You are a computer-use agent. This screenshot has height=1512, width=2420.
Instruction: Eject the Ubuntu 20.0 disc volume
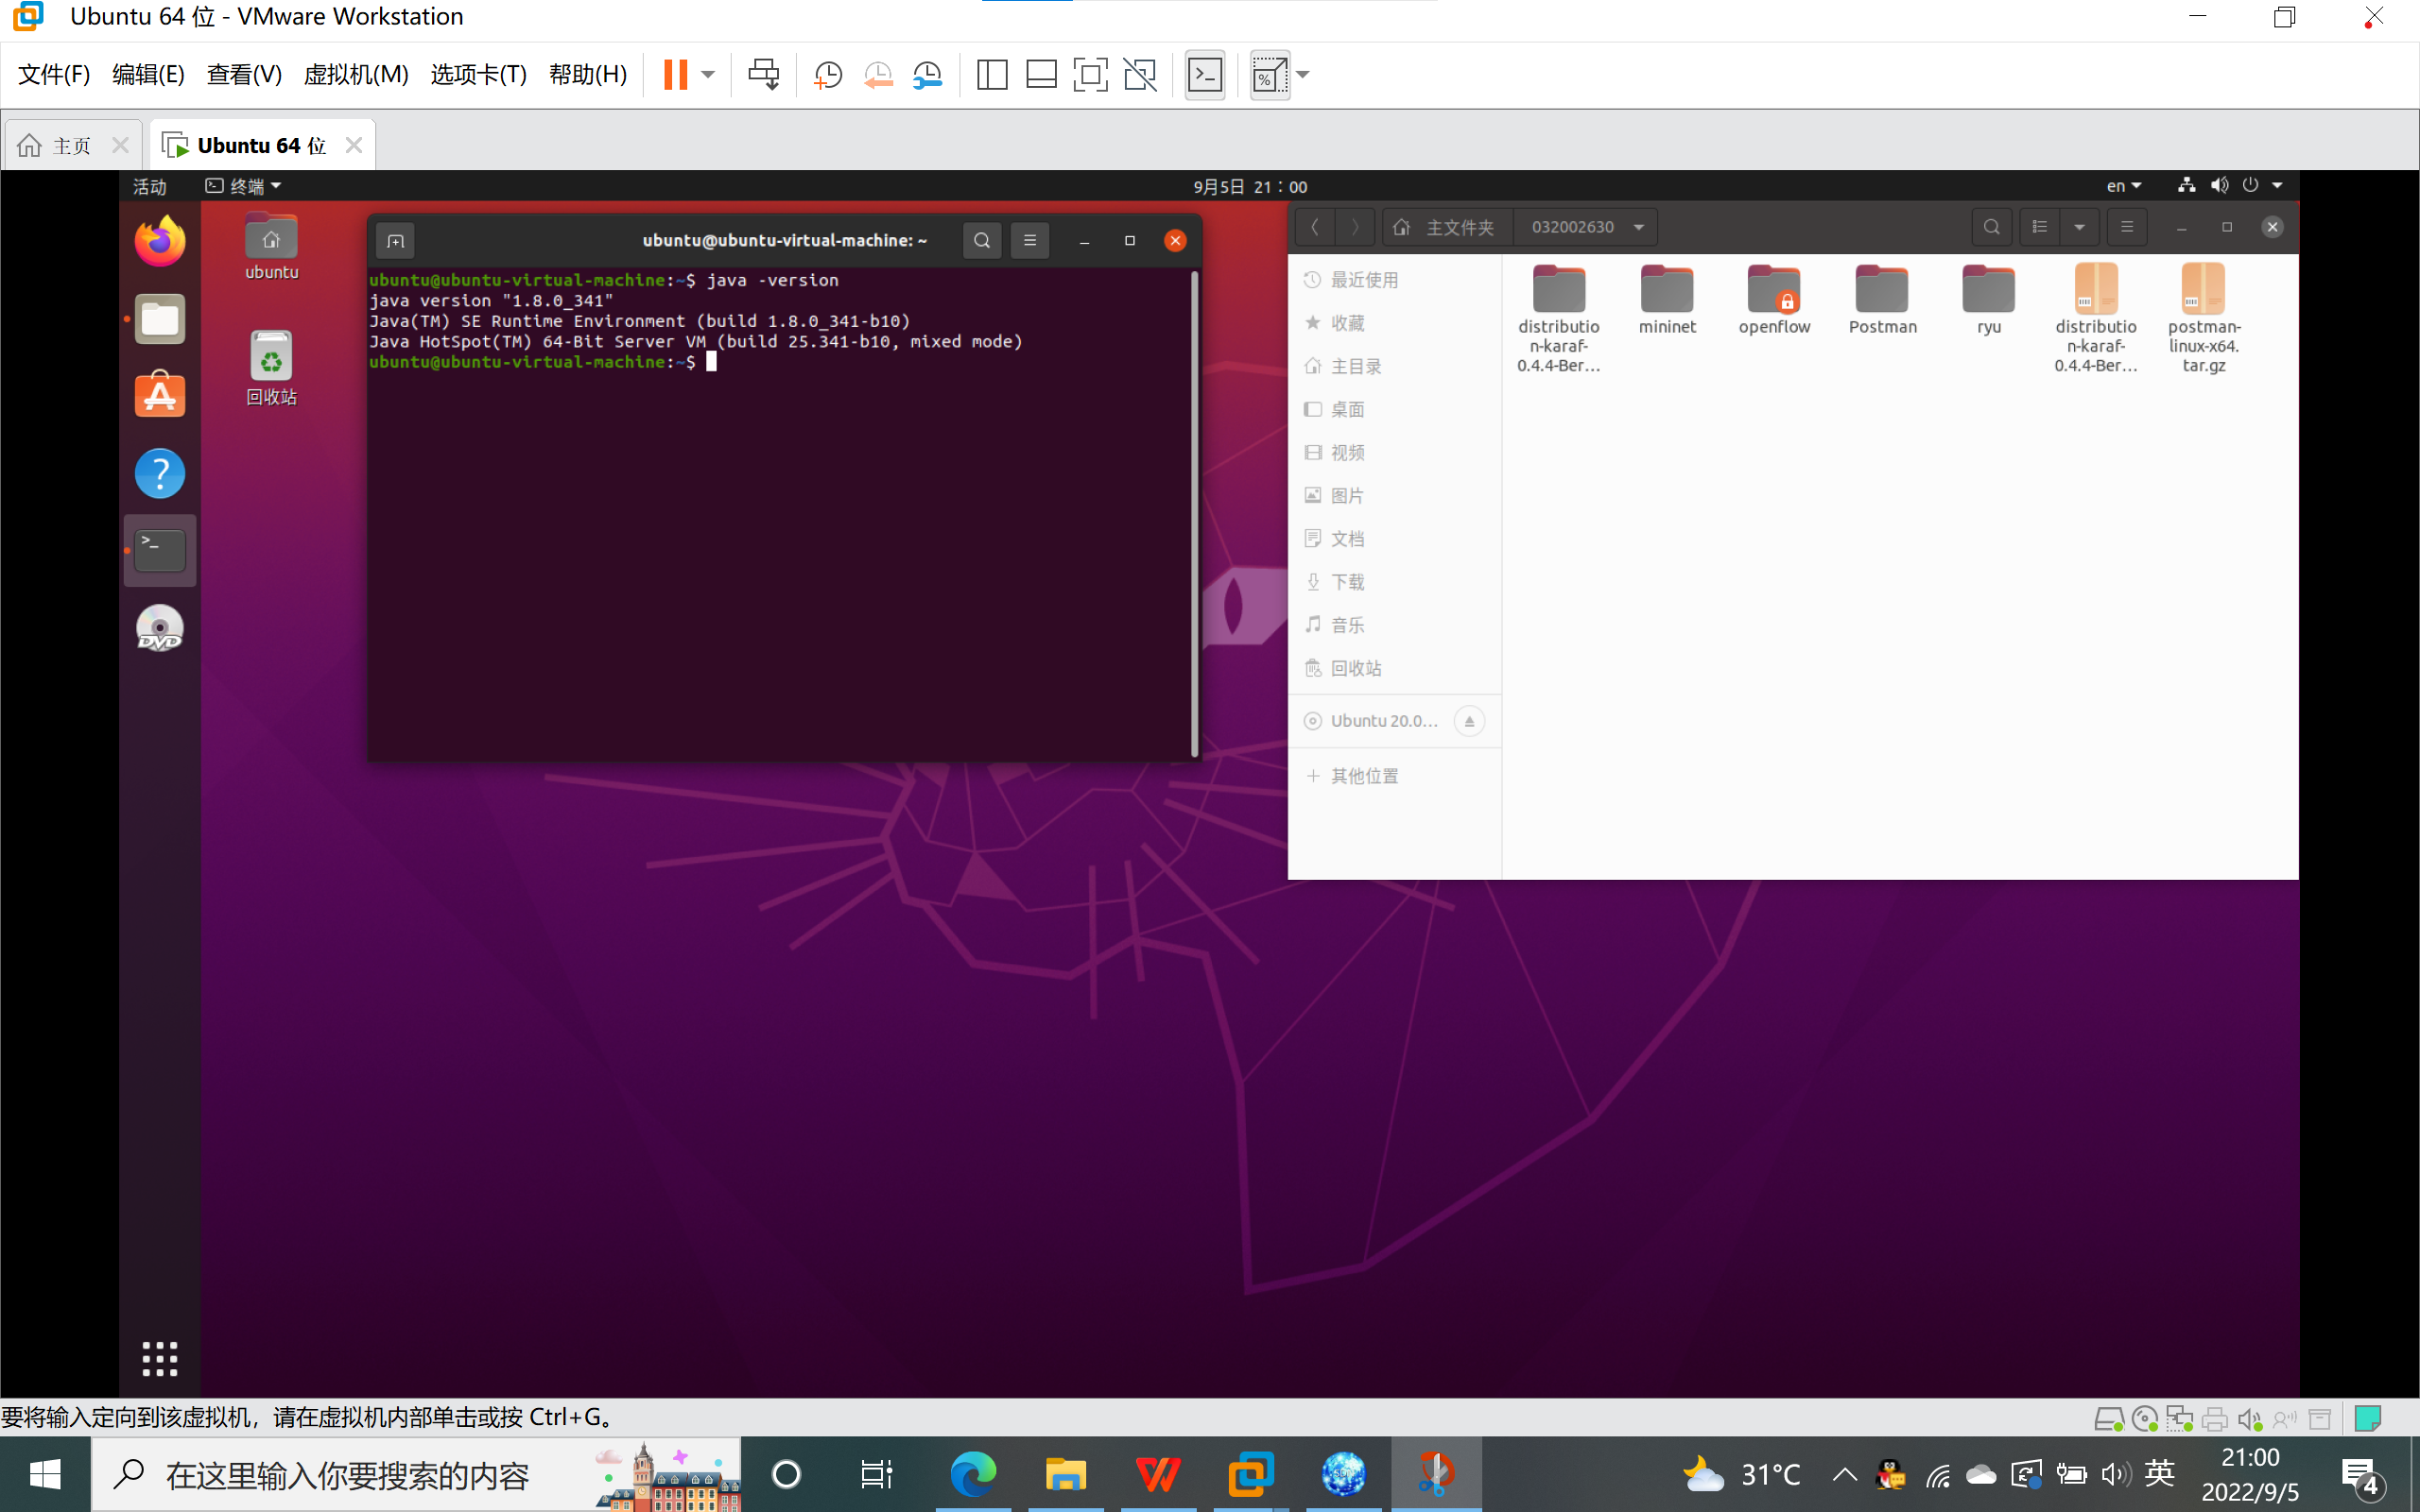point(1469,721)
